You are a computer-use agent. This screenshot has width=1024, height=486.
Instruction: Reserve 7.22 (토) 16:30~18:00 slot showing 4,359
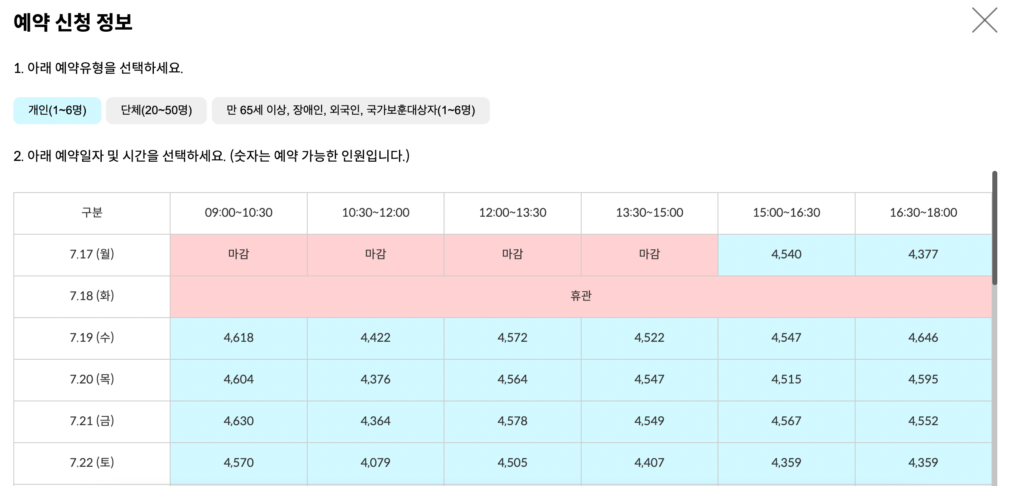pyautogui.click(x=923, y=464)
